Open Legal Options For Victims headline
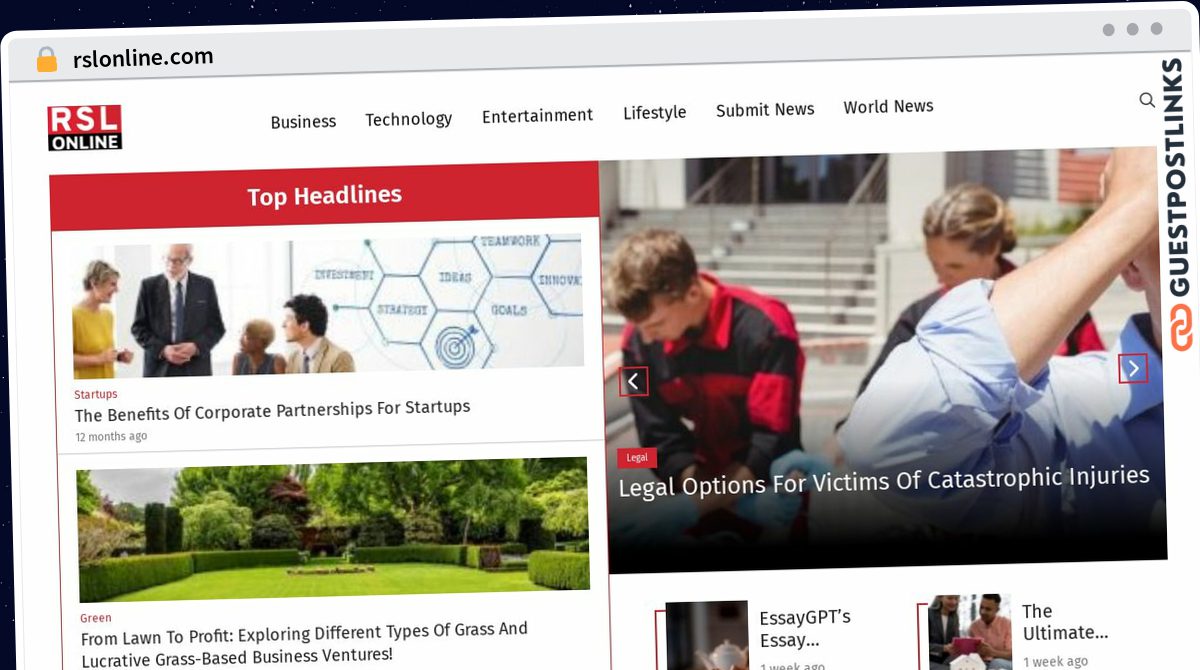The image size is (1200, 670). coord(884,482)
